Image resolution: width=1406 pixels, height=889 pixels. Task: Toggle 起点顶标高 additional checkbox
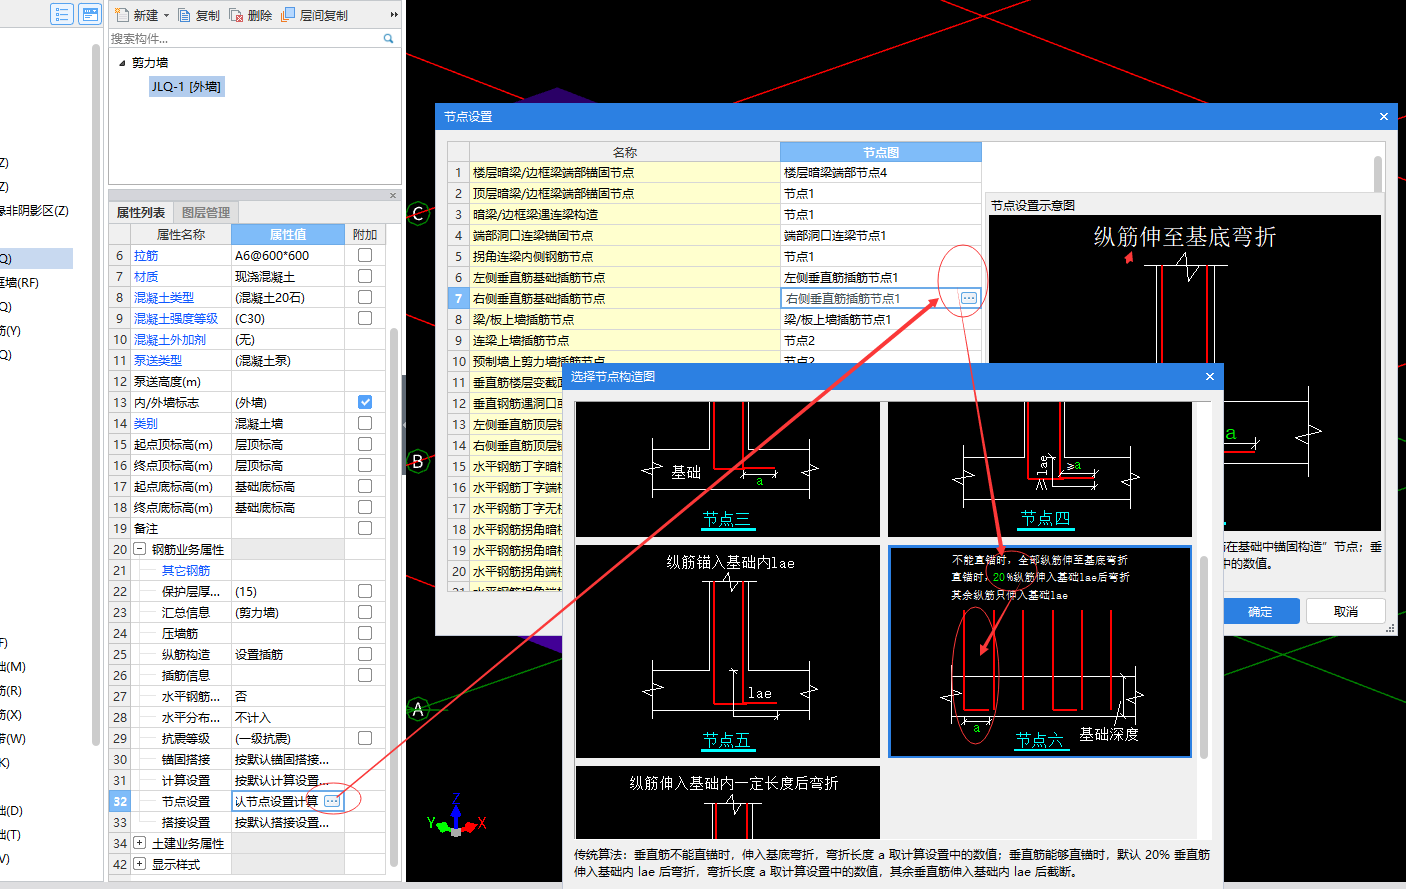[x=365, y=444]
